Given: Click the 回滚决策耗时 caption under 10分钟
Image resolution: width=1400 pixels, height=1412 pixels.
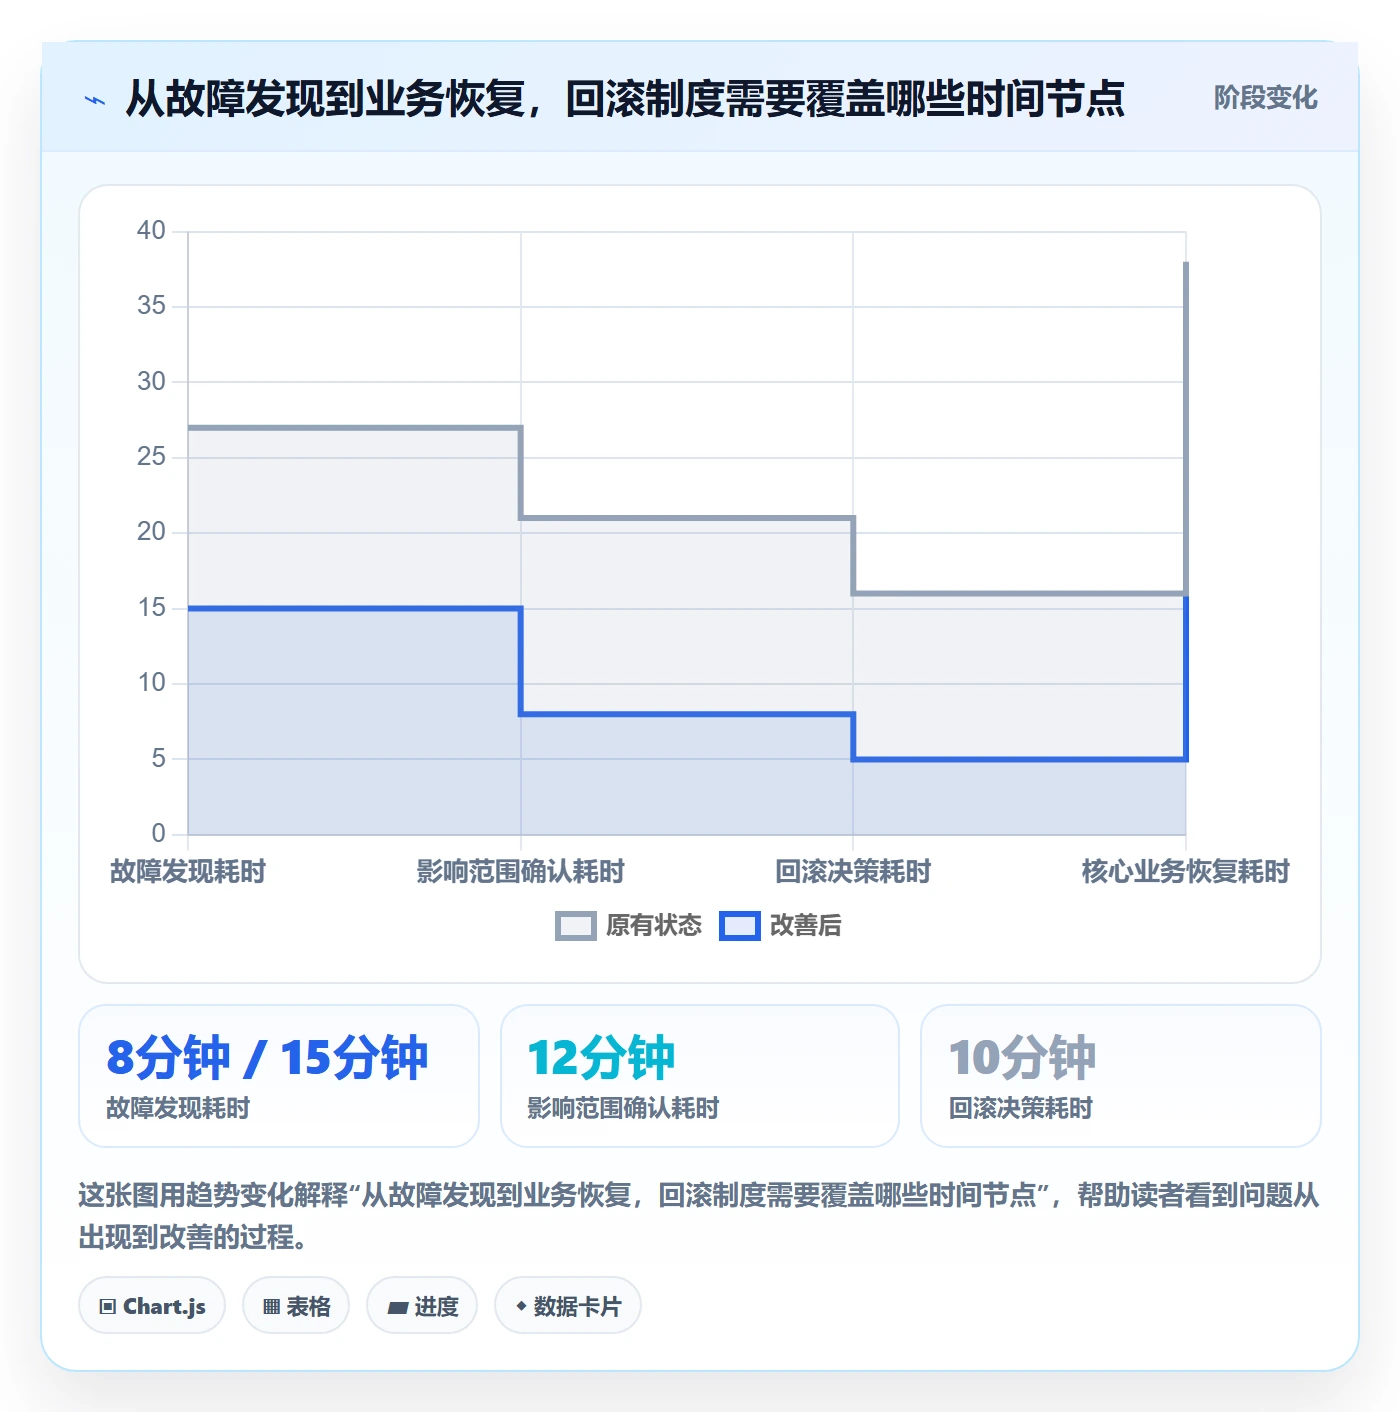Looking at the screenshot, I should click(1020, 1108).
